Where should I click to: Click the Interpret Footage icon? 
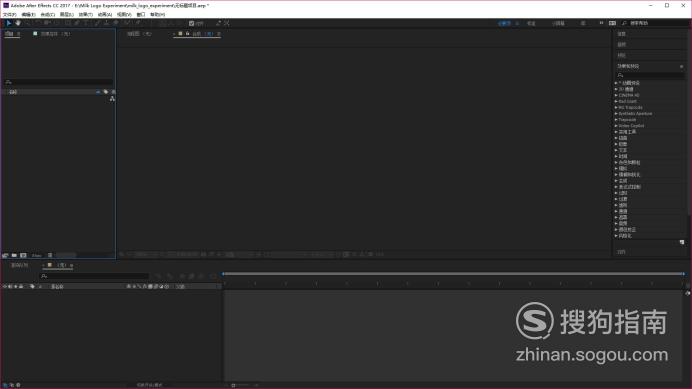click(5, 255)
